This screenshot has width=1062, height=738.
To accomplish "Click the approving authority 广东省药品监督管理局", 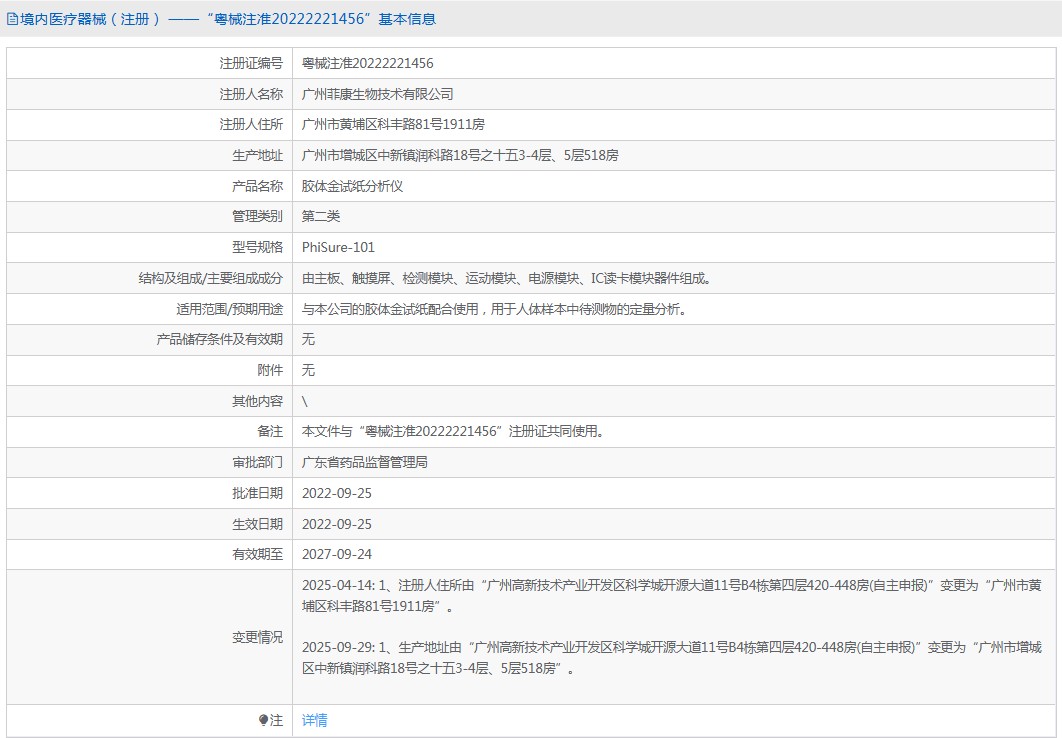I will point(364,462).
